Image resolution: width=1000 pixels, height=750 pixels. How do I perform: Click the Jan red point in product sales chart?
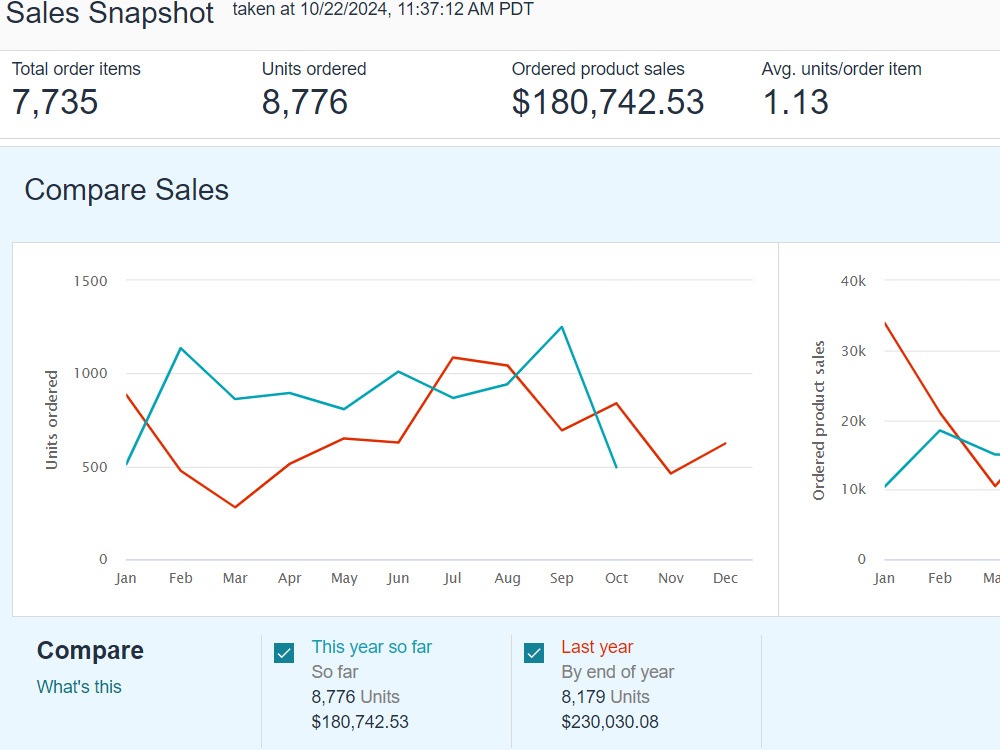click(x=886, y=324)
